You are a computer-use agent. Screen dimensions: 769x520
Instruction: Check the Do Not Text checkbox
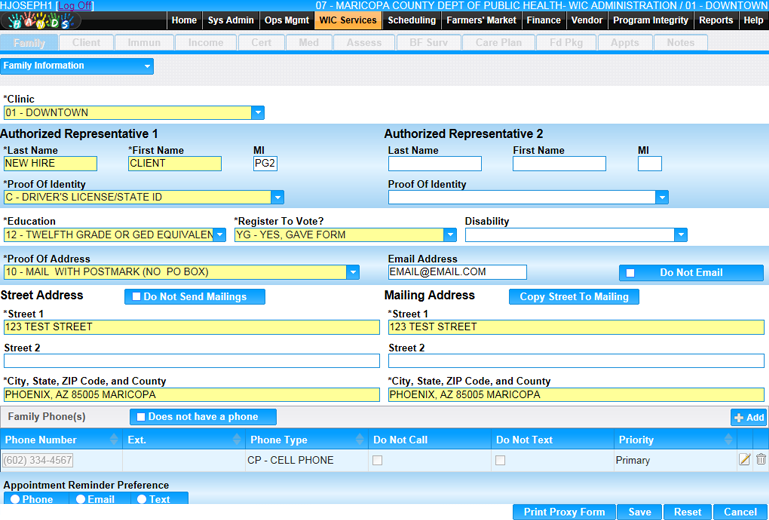coord(500,461)
